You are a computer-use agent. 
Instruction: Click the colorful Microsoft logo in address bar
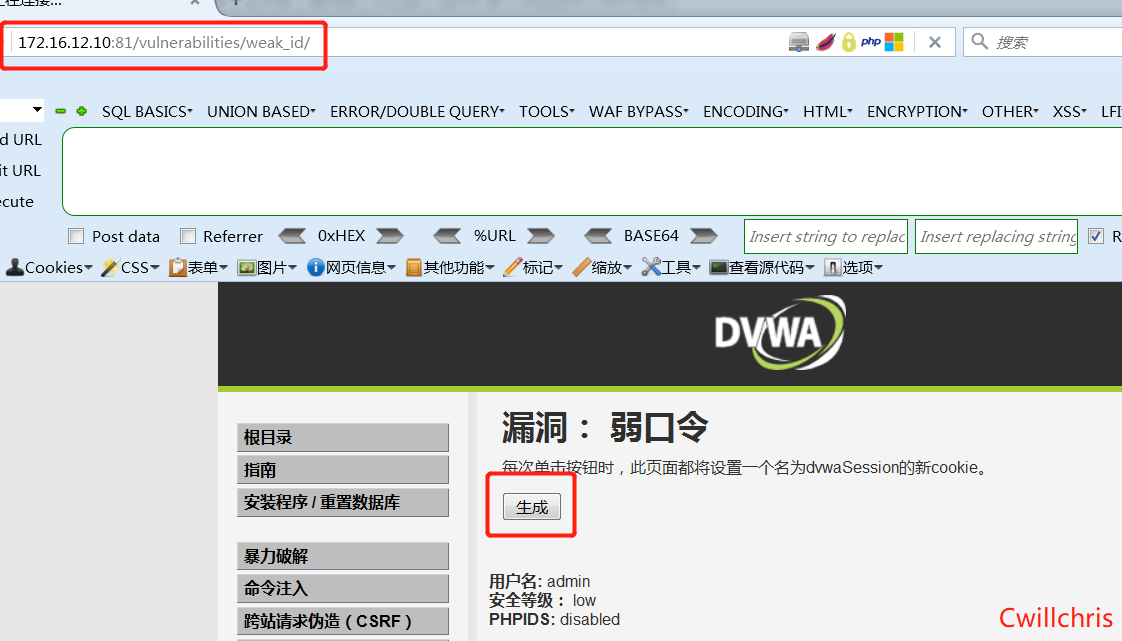[893, 42]
